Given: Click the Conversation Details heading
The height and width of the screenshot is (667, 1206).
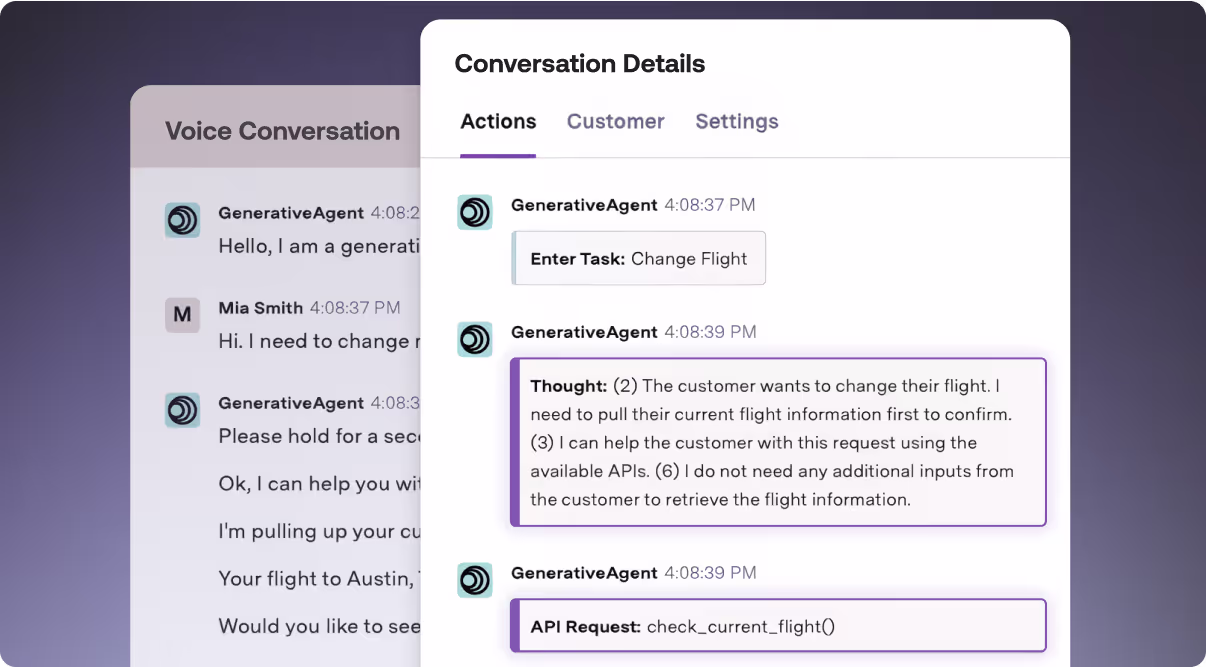Looking at the screenshot, I should pos(580,63).
